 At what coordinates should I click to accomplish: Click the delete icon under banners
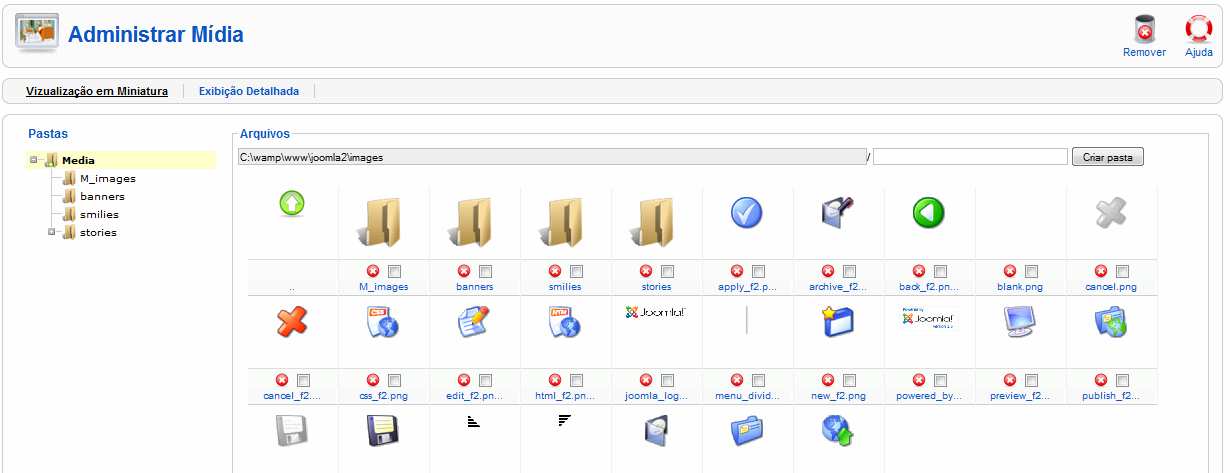pos(464,271)
